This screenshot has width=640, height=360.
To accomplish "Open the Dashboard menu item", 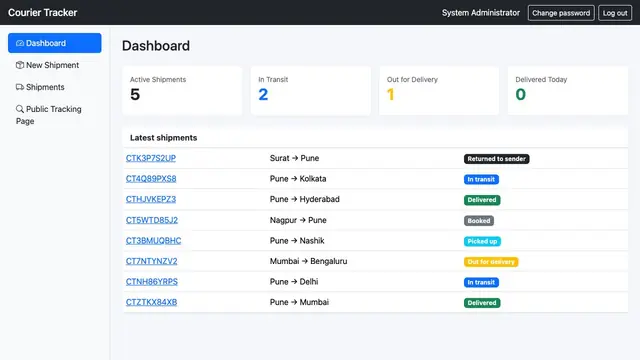I will click(55, 43).
